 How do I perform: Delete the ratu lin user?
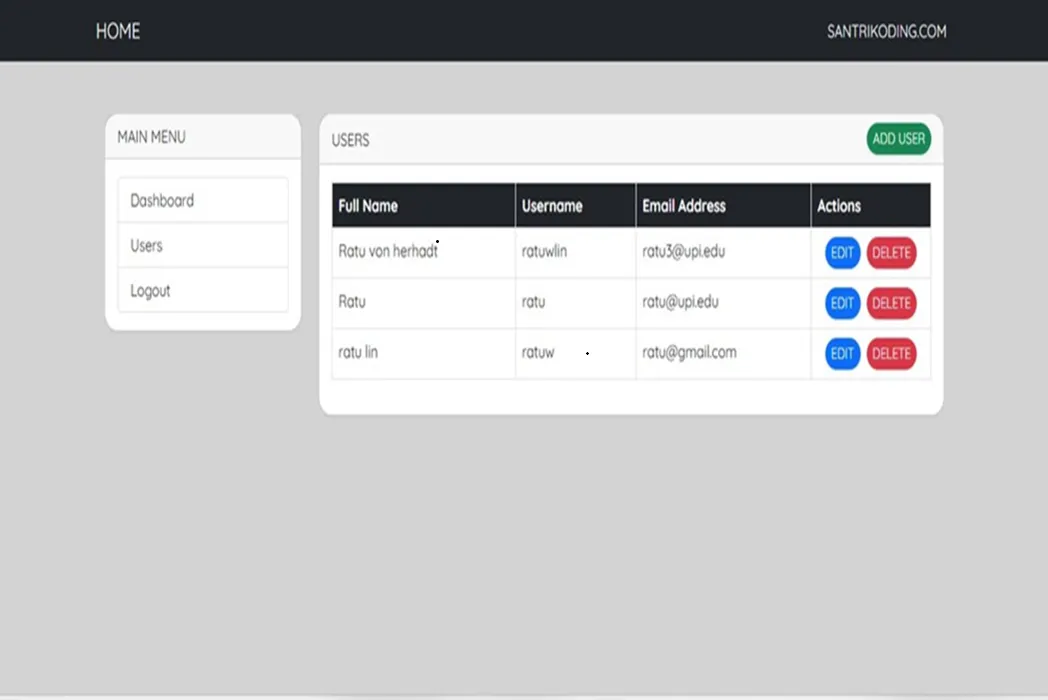(x=891, y=354)
